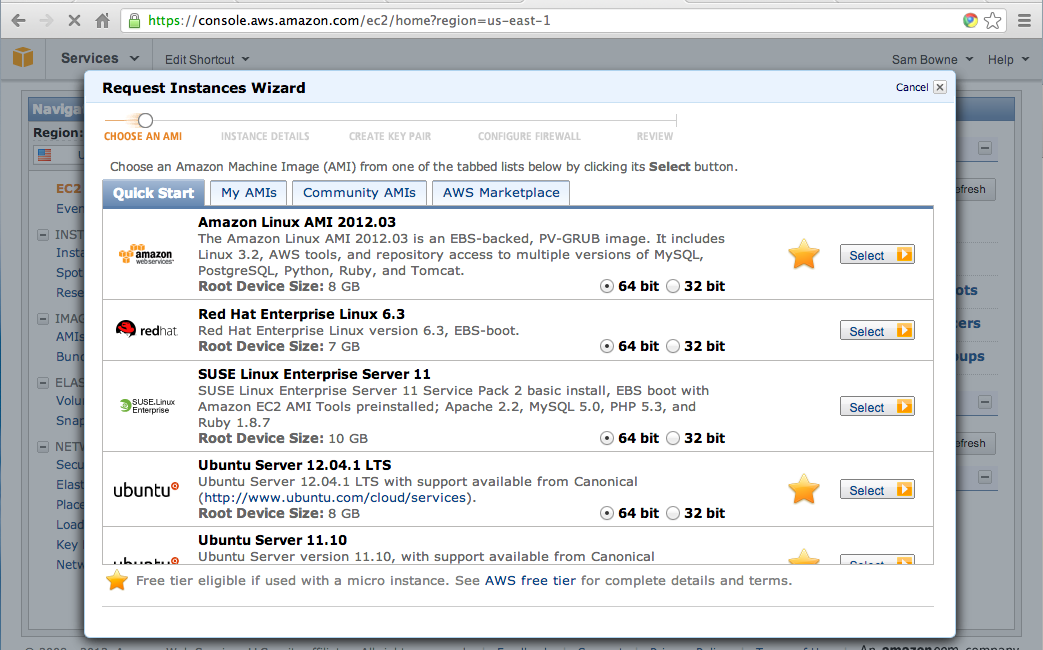This screenshot has height=650, width=1043.
Task: Collapse the top right background panel
Action: (x=985, y=148)
